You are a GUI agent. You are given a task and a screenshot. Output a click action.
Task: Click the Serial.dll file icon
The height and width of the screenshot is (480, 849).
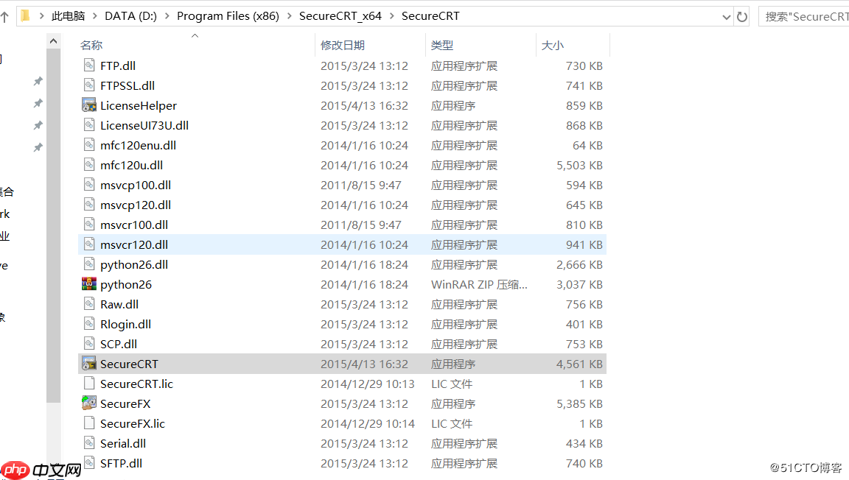(89, 444)
